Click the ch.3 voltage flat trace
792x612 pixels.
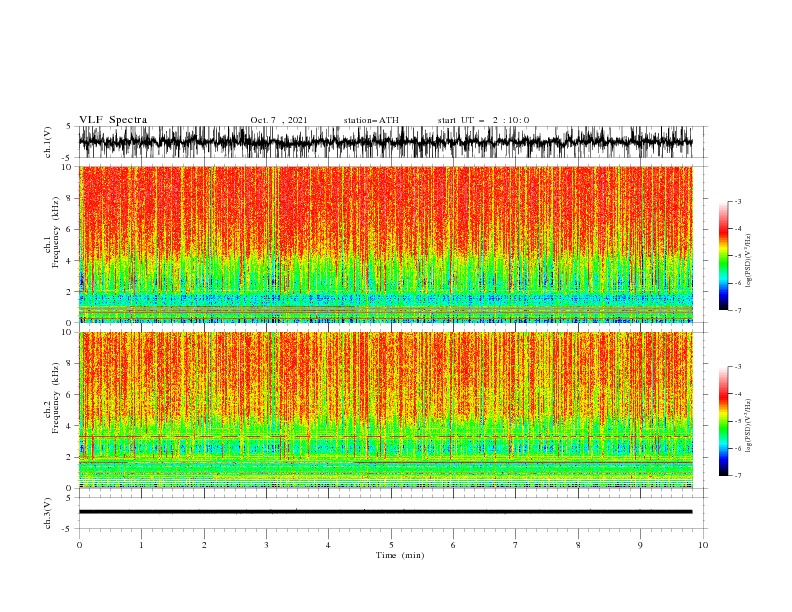pyautogui.click(x=385, y=512)
